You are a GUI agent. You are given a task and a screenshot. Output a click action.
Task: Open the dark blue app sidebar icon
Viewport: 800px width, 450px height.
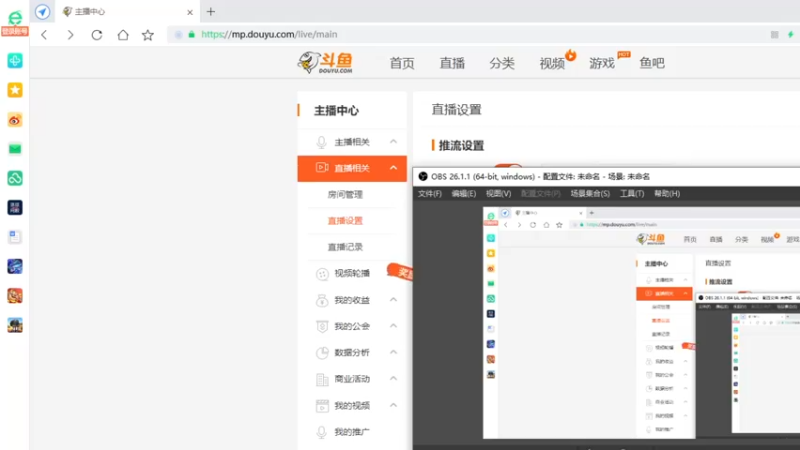pyautogui.click(x=15, y=208)
